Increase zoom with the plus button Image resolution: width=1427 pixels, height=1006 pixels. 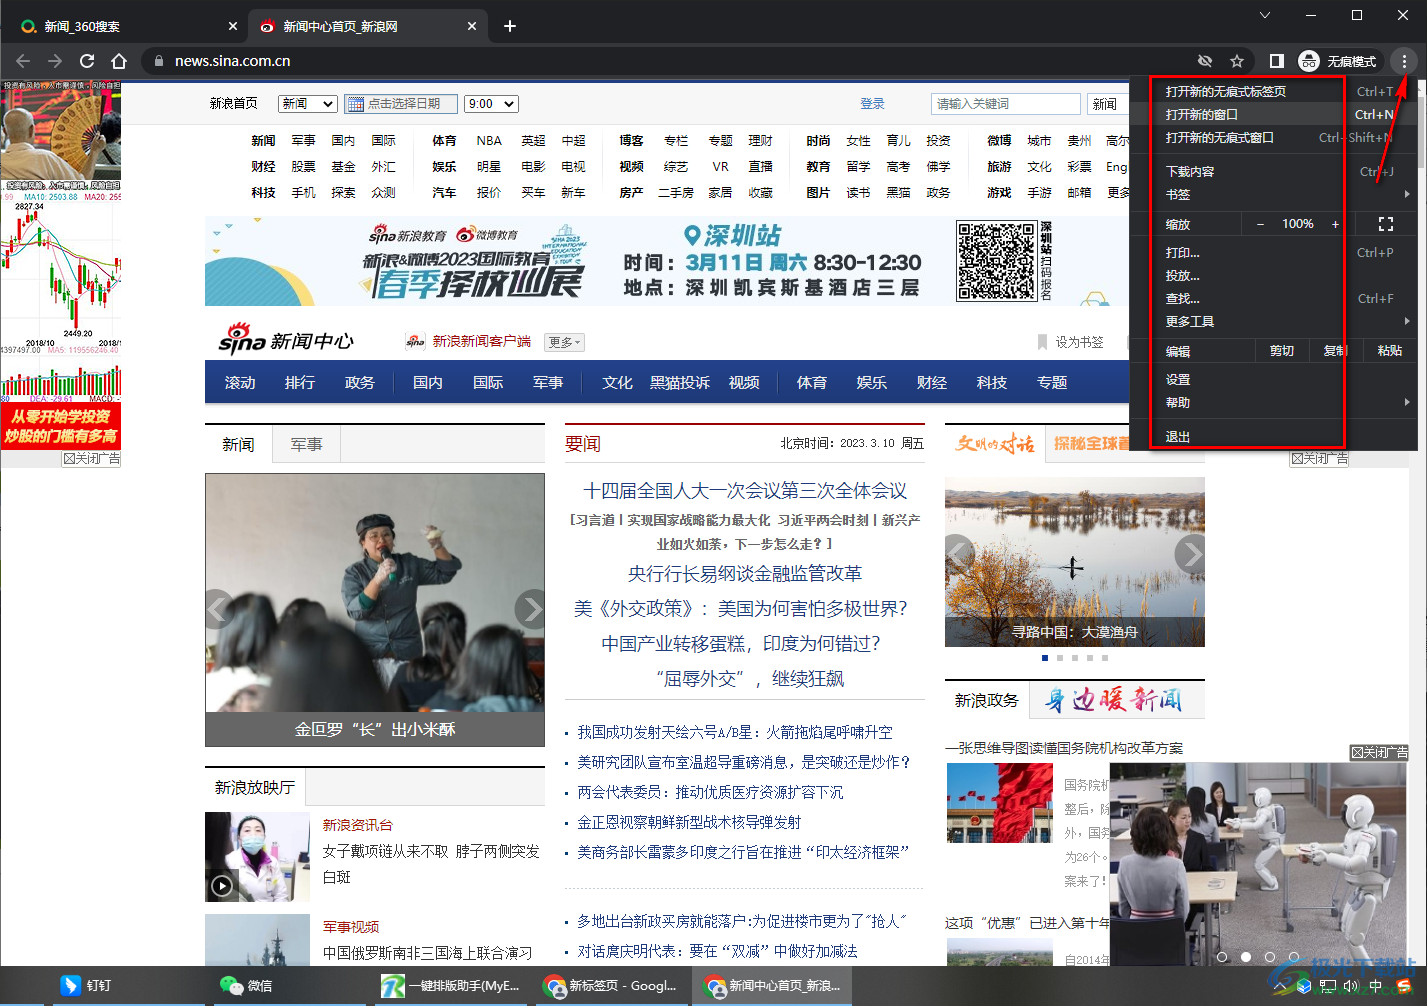click(x=1335, y=224)
